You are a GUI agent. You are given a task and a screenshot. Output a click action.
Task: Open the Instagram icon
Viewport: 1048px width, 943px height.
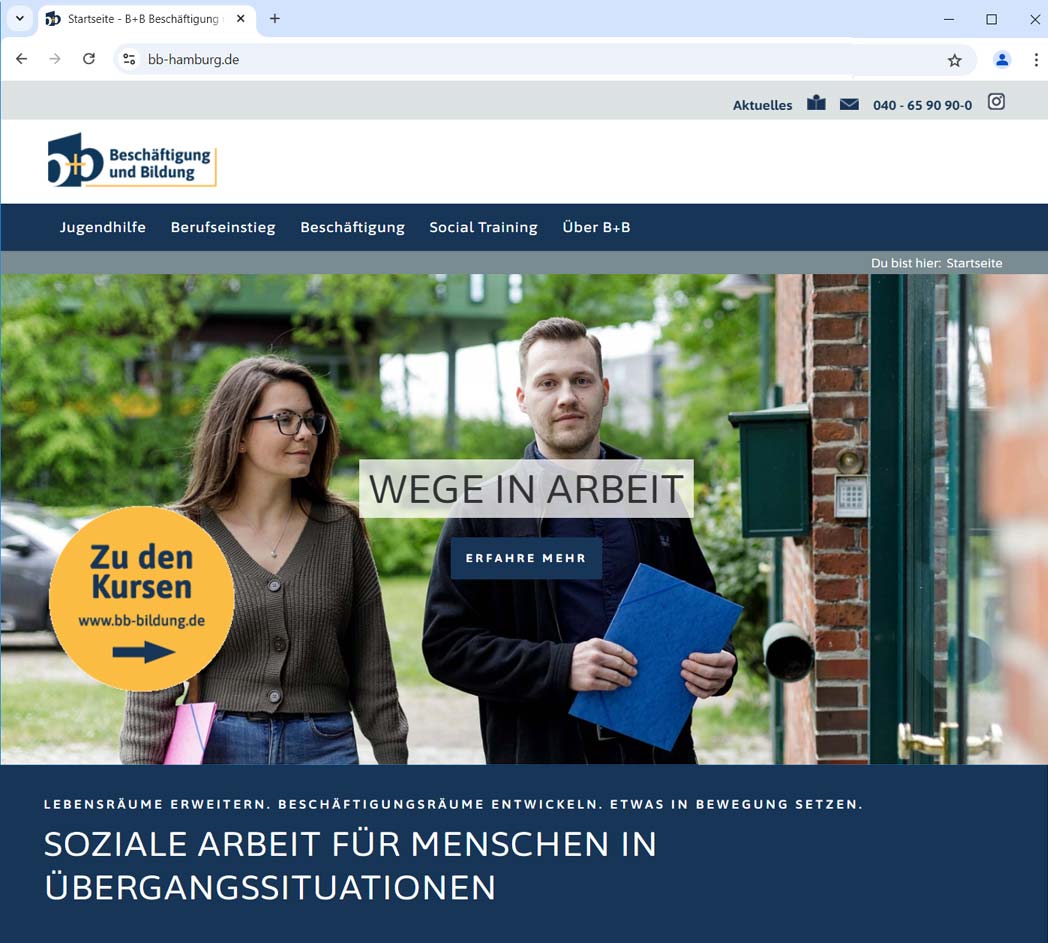(996, 102)
